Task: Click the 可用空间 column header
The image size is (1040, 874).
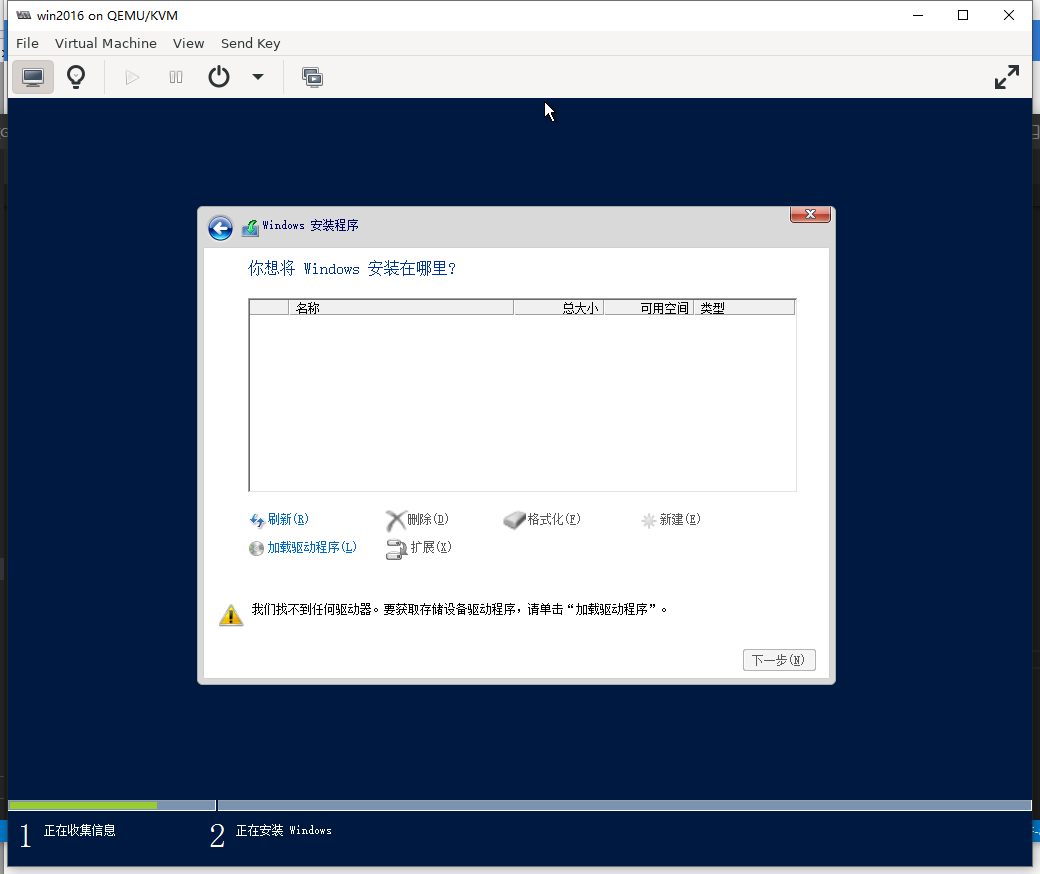Action: point(648,308)
